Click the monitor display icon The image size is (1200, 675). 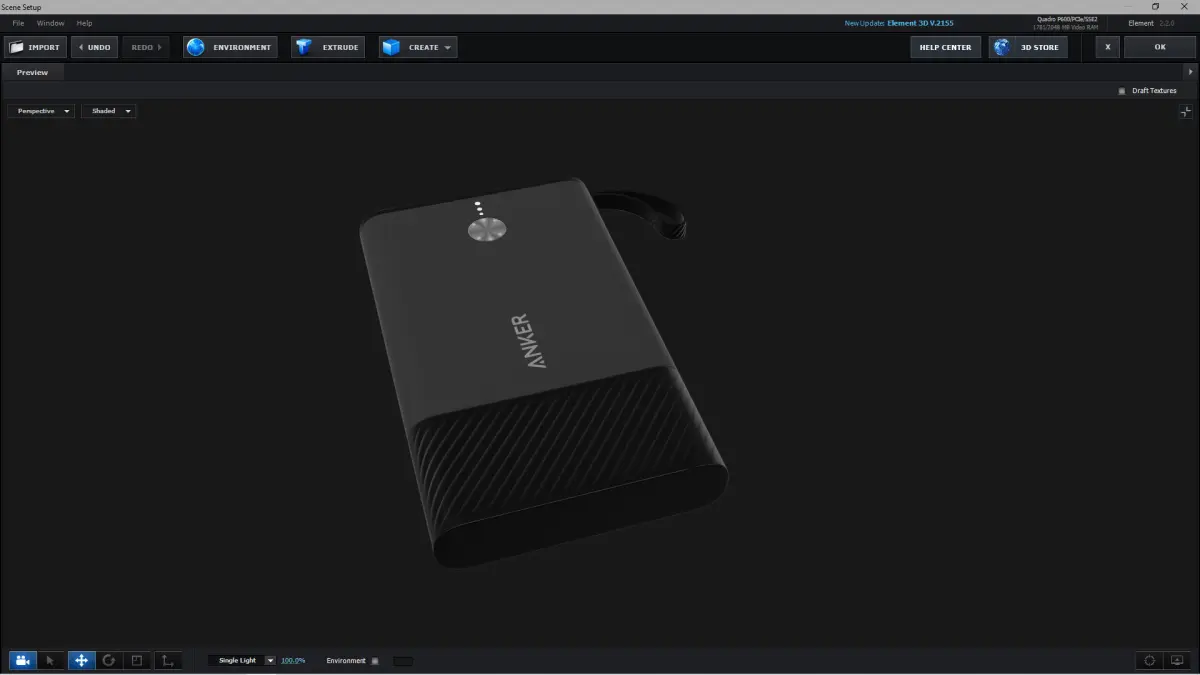tap(1177, 660)
